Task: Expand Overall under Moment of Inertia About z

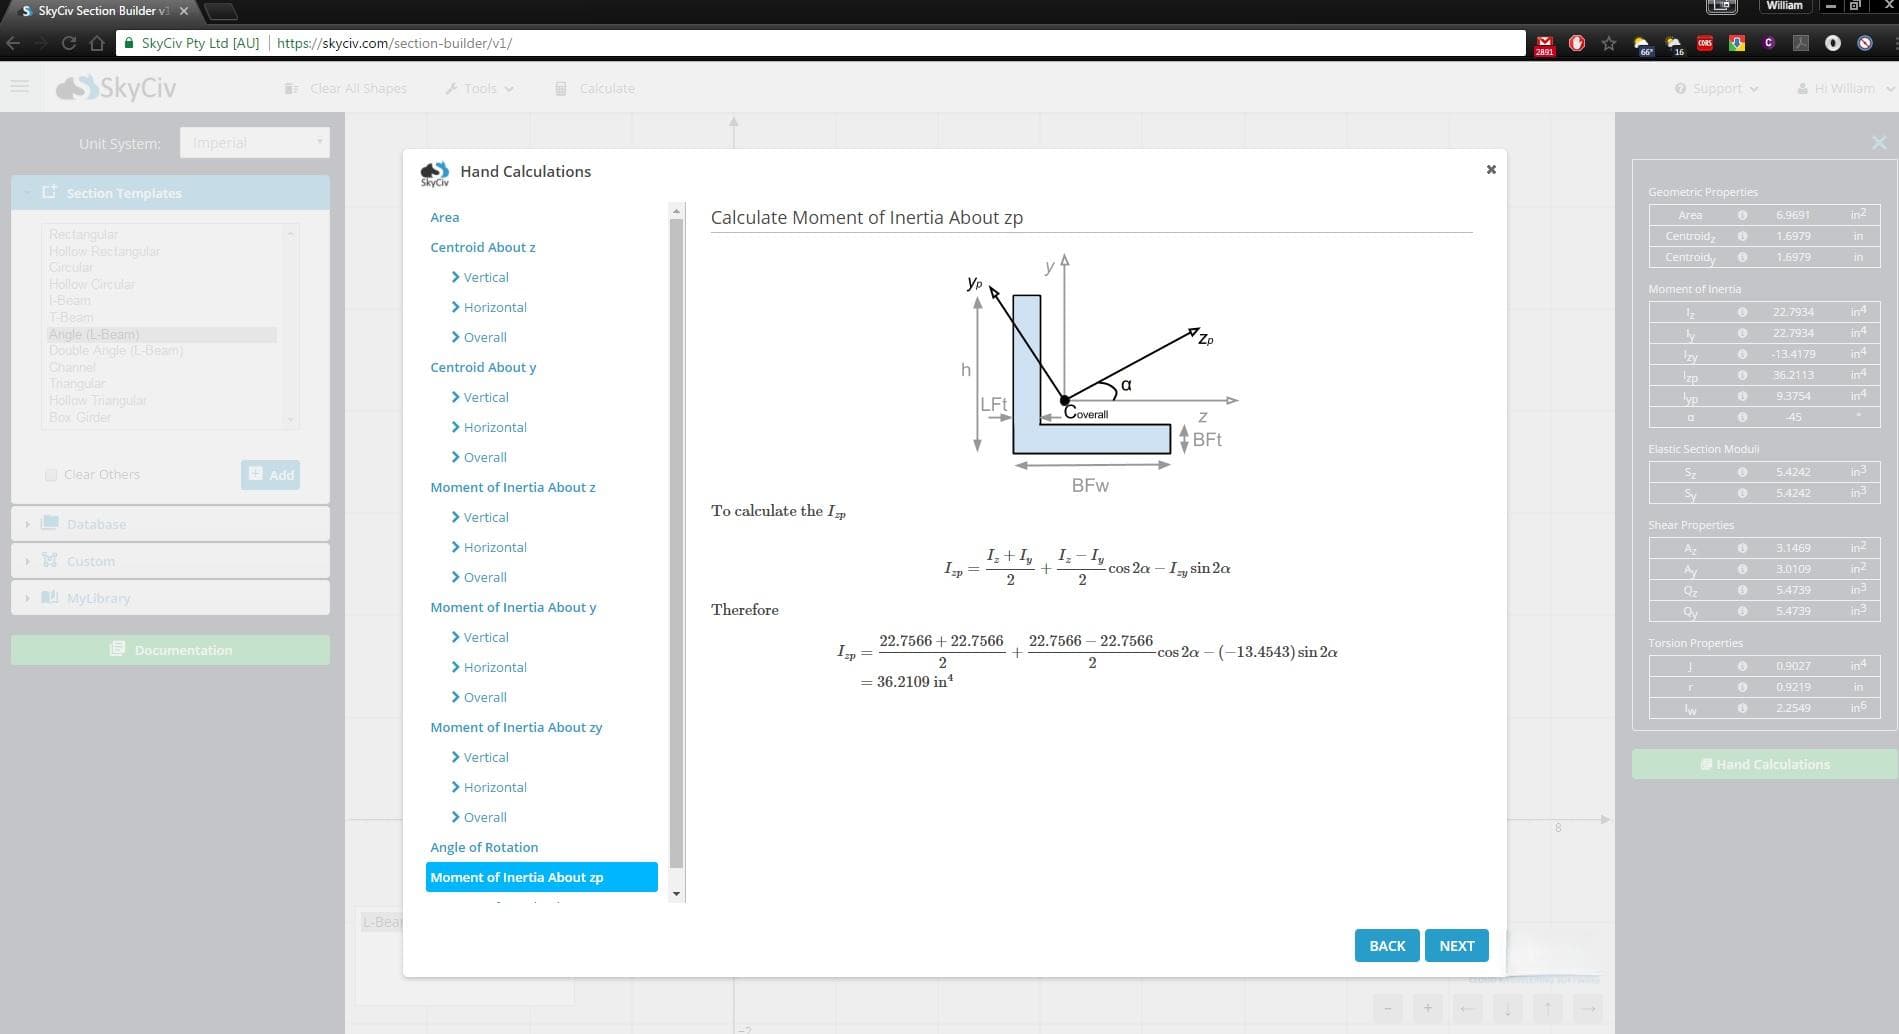Action: [x=479, y=577]
